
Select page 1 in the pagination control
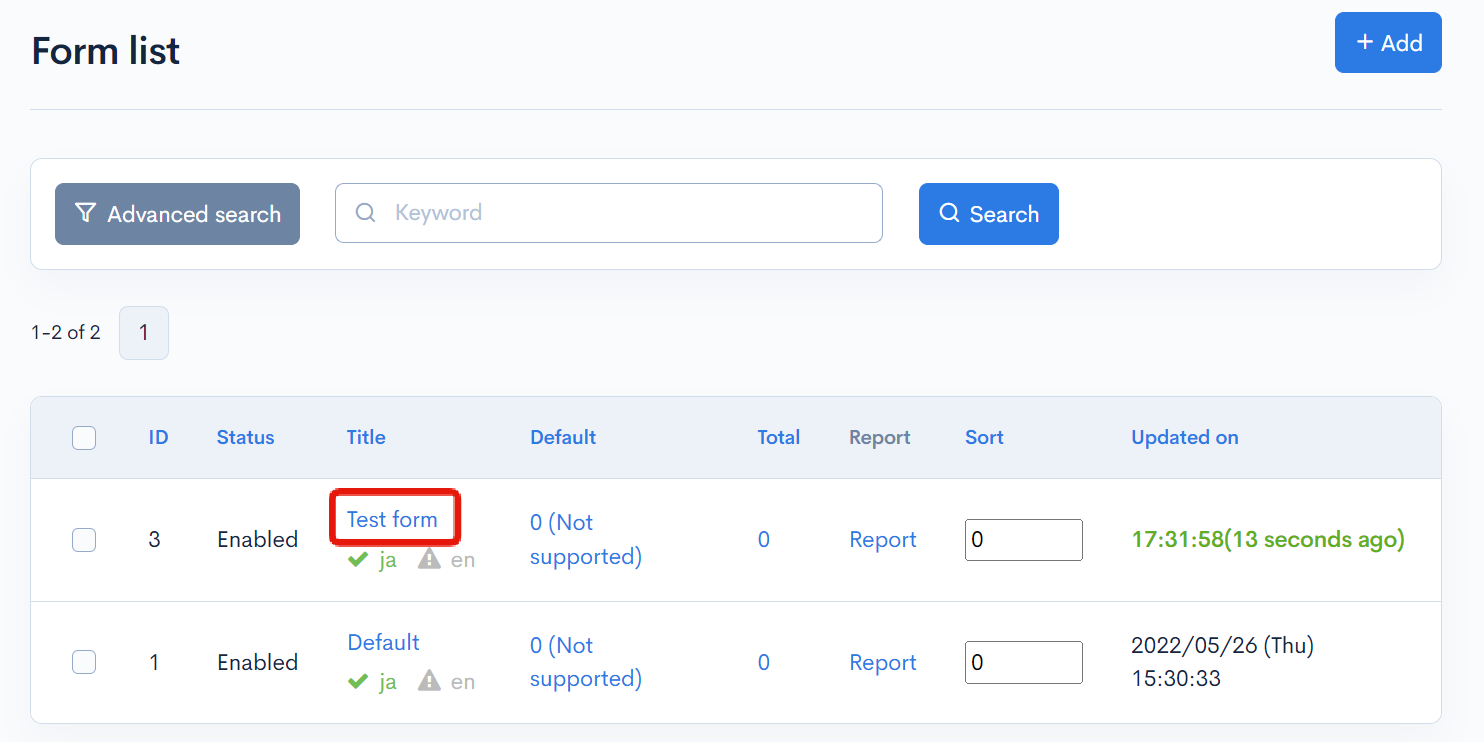tap(143, 332)
